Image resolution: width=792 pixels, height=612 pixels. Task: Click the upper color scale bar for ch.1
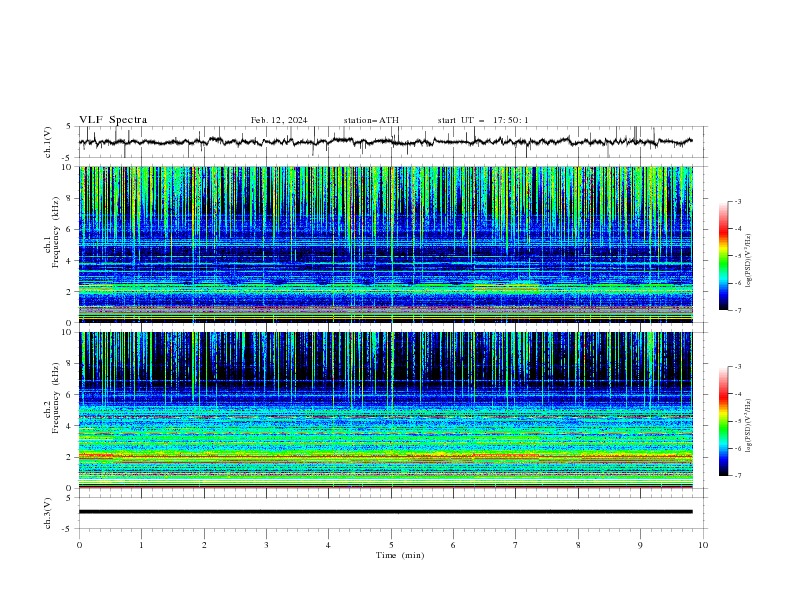(x=724, y=256)
